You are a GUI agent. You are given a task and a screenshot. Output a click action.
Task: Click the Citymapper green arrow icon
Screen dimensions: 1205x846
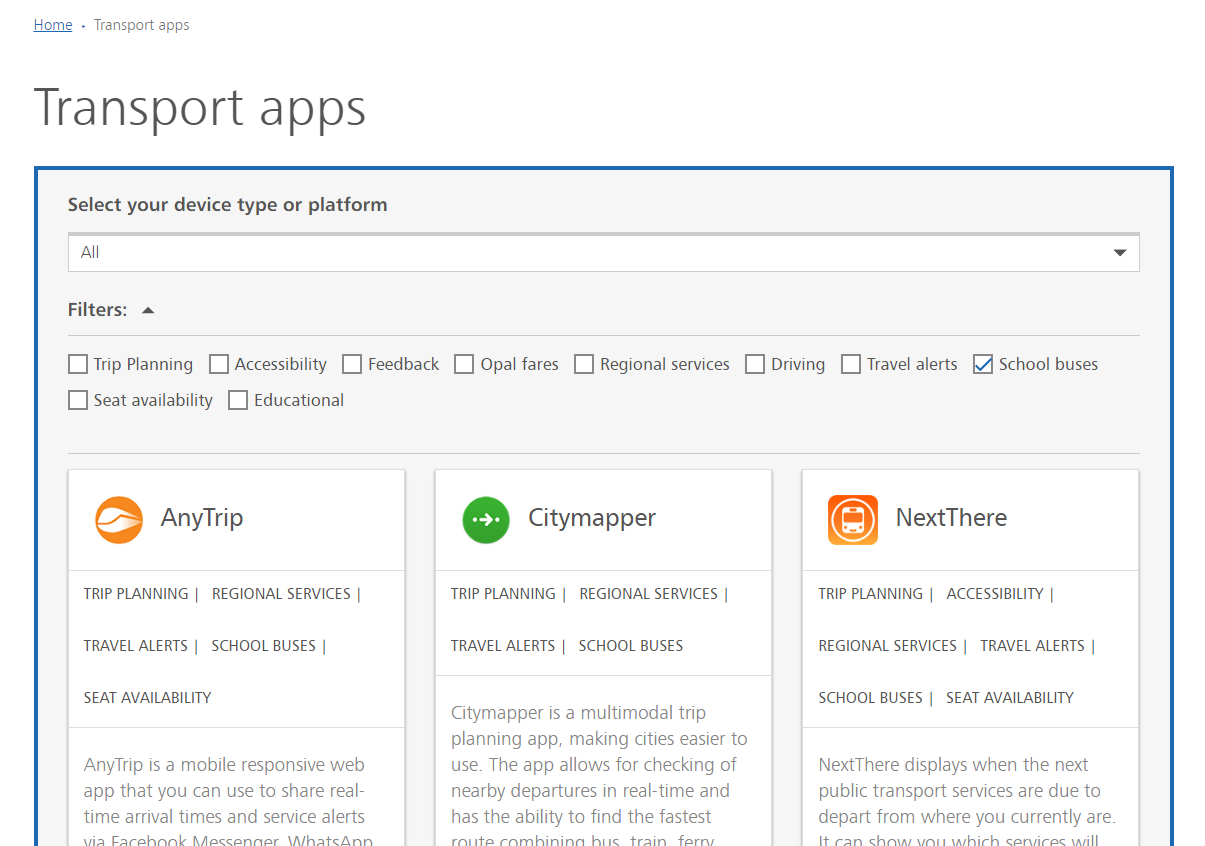pyautogui.click(x=486, y=520)
